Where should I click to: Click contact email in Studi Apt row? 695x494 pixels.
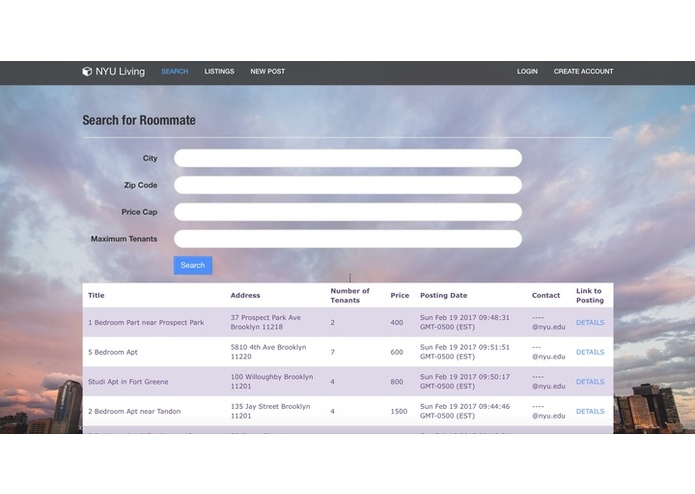point(549,381)
